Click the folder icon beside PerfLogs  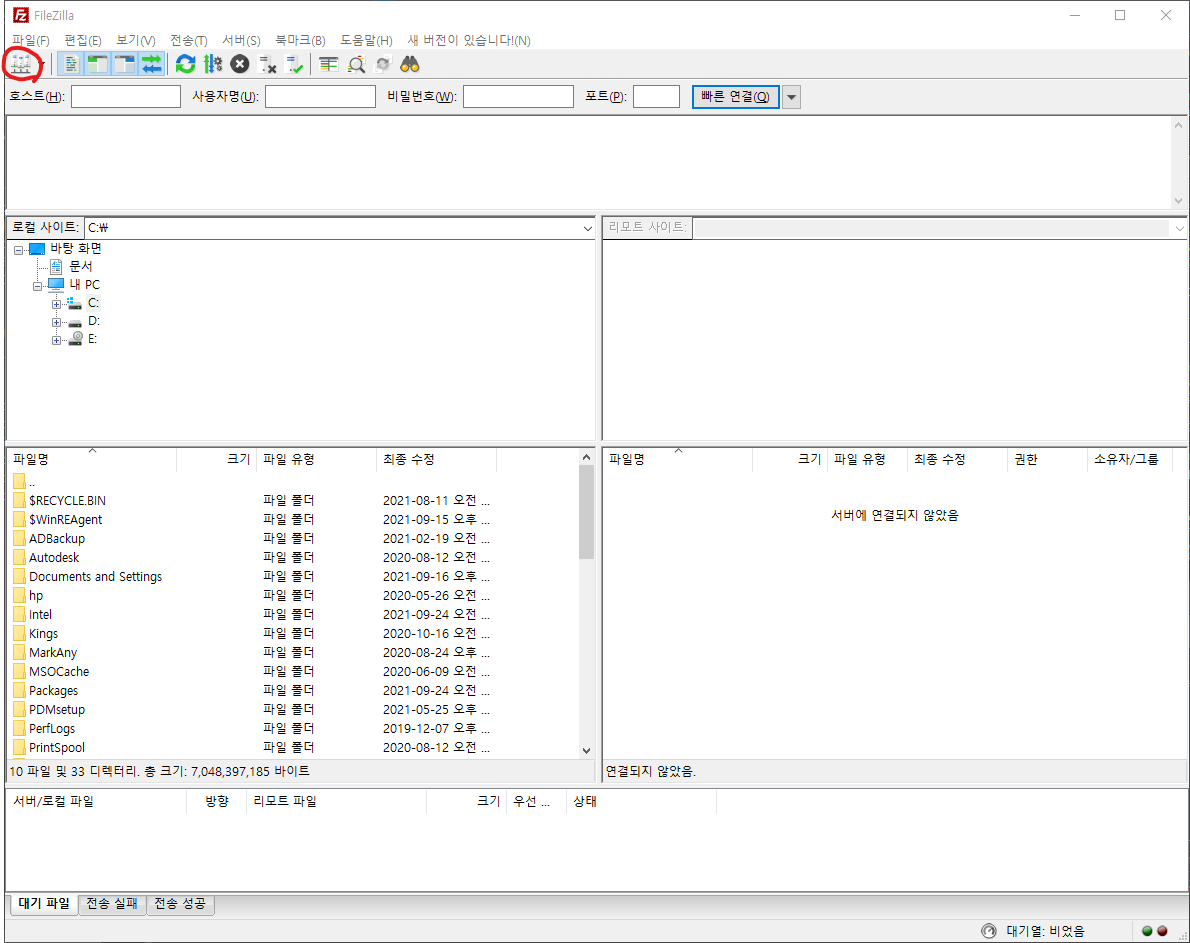click(x=19, y=728)
